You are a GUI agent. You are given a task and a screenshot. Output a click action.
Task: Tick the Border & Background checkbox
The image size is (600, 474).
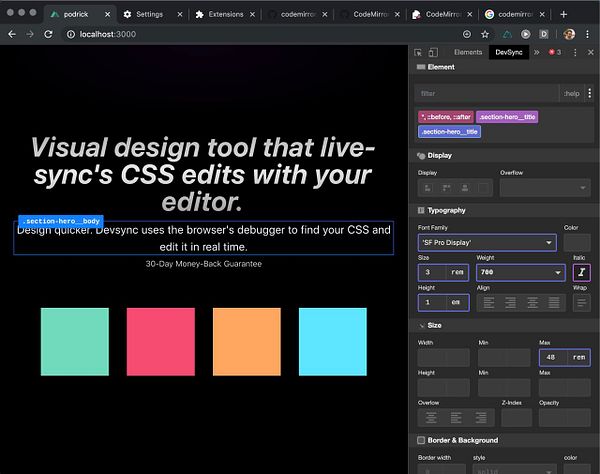click(x=421, y=440)
